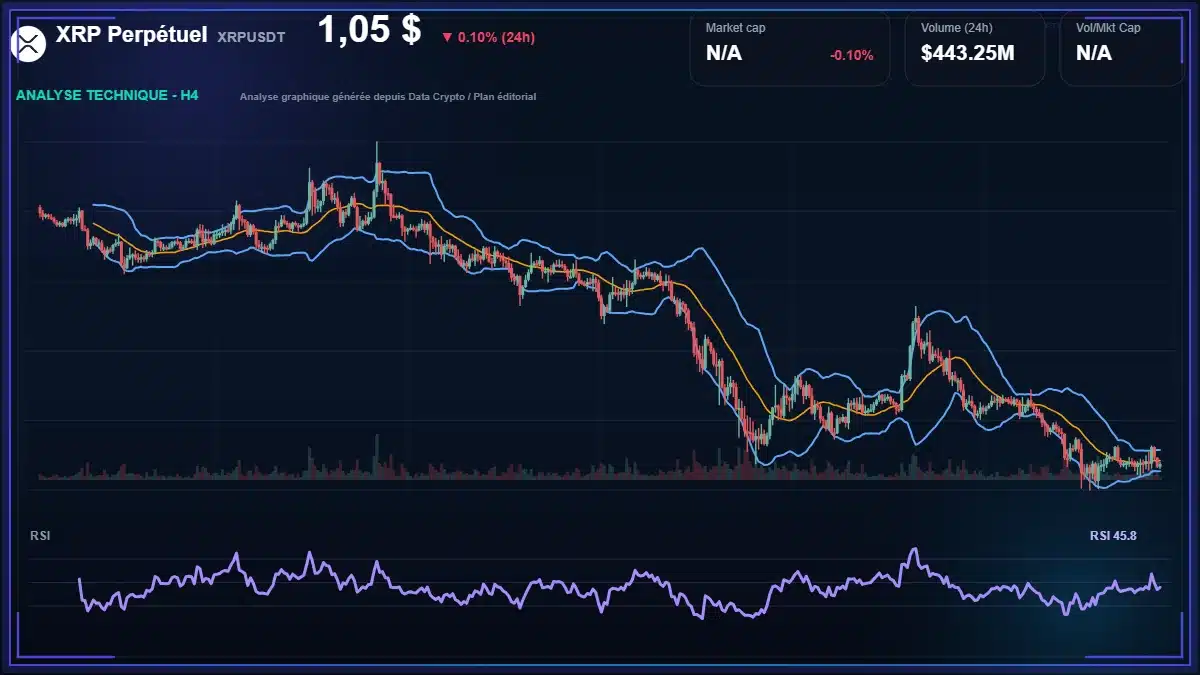Click the Vol/Mkt Cap label
This screenshot has width=1200, height=675.
[x=1108, y=28]
